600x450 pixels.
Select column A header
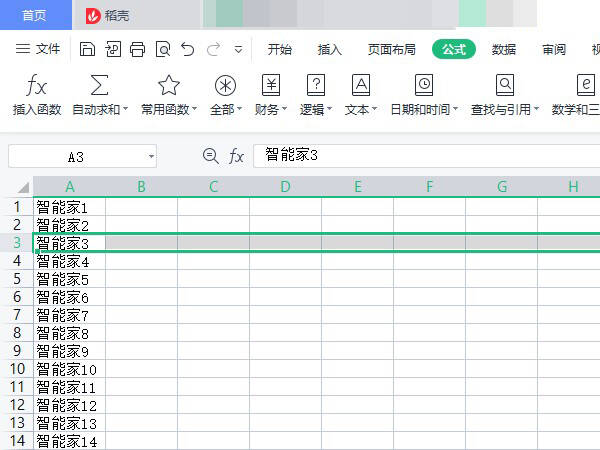click(69, 187)
